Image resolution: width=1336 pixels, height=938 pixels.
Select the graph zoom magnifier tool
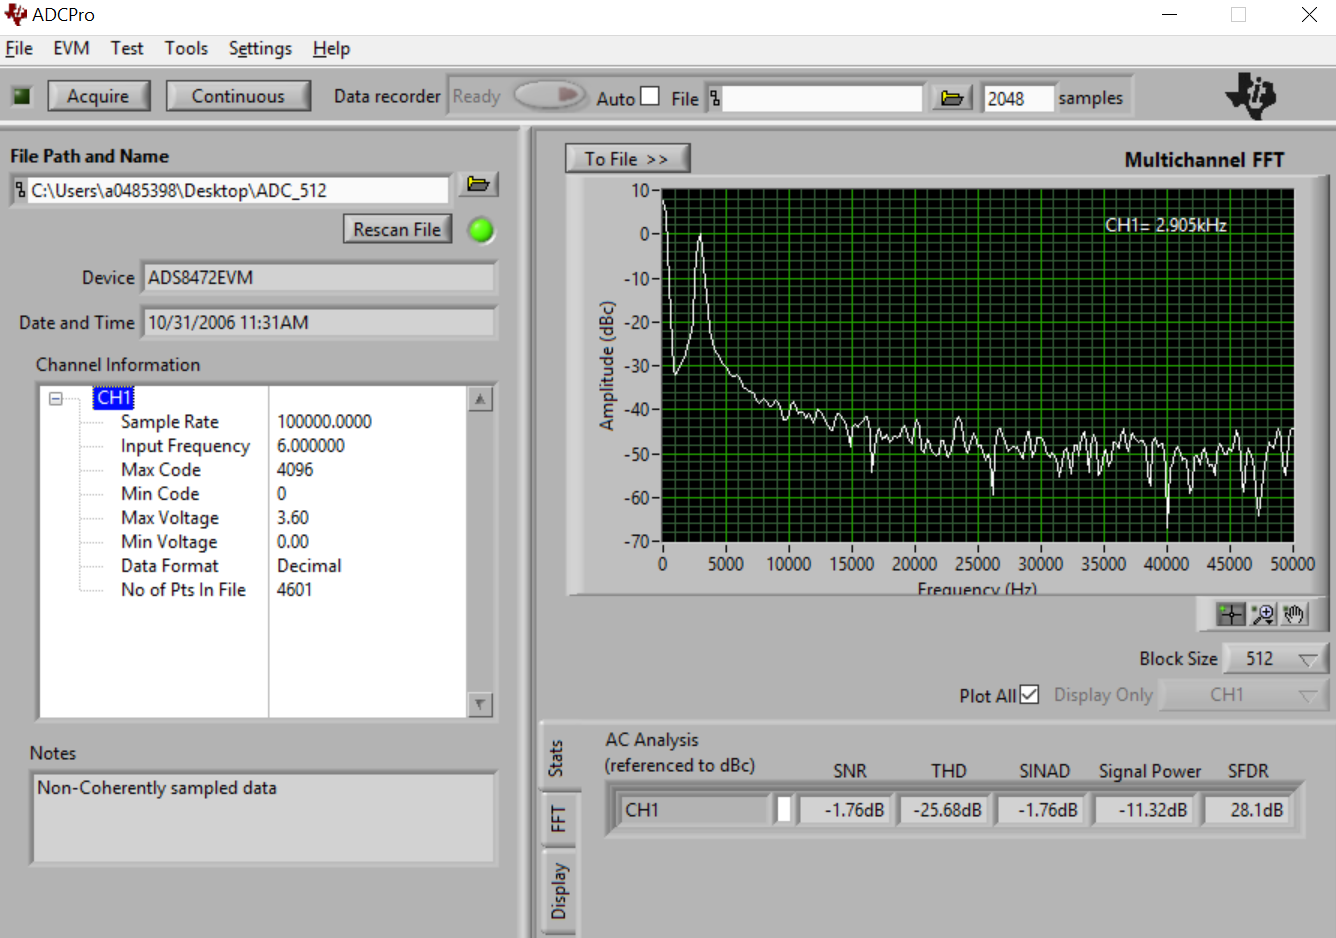(x=1262, y=614)
